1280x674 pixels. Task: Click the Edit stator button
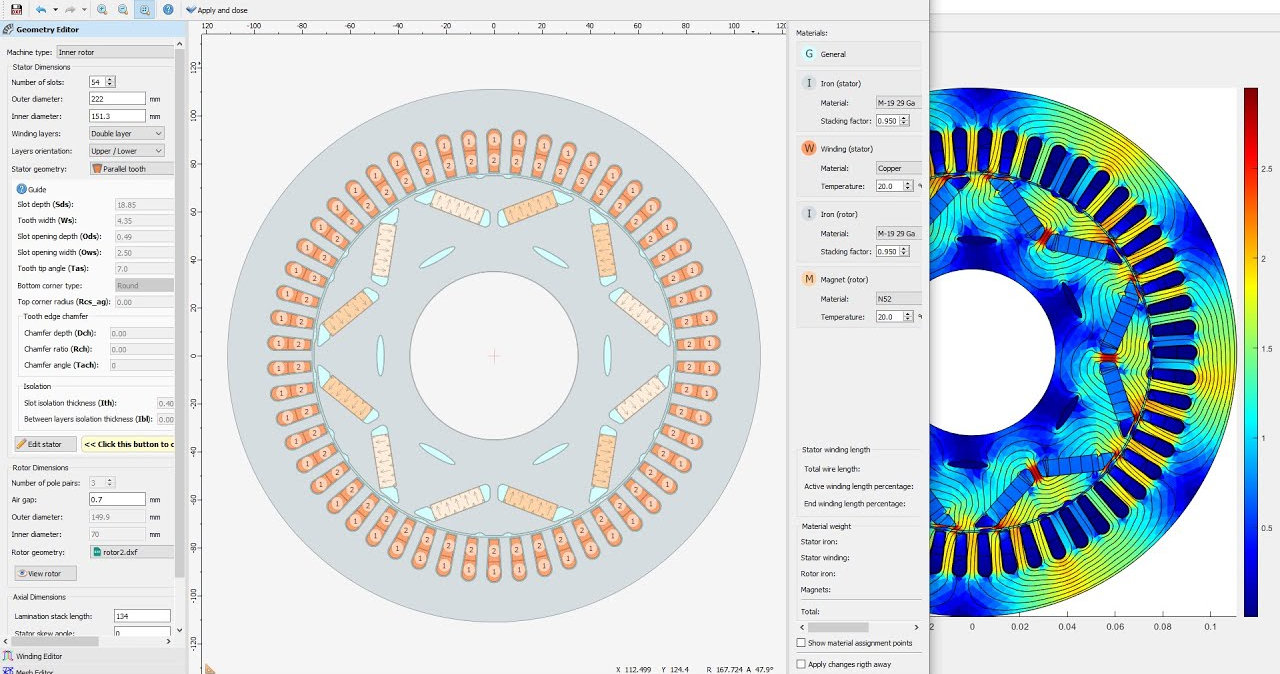click(x=45, y=444)
